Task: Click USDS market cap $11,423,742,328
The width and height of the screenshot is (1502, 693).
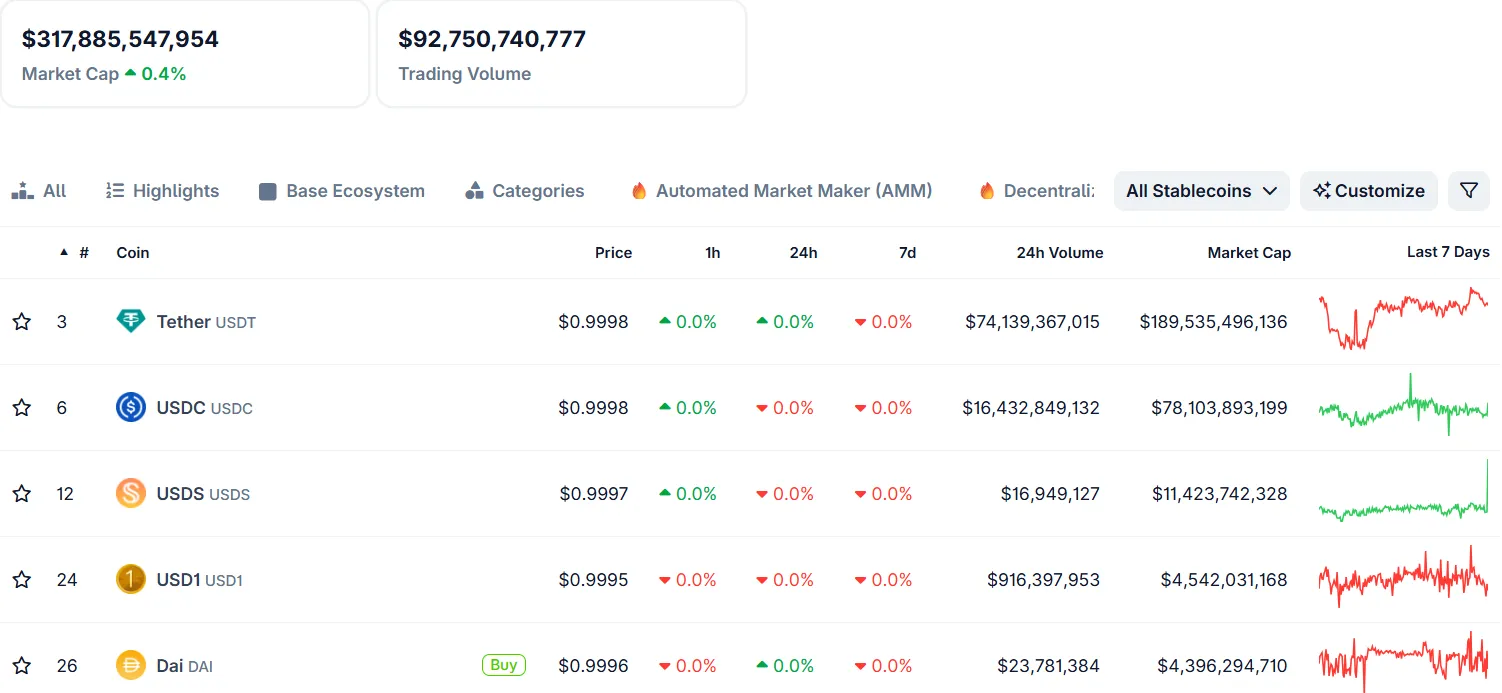Action: 1219,494
